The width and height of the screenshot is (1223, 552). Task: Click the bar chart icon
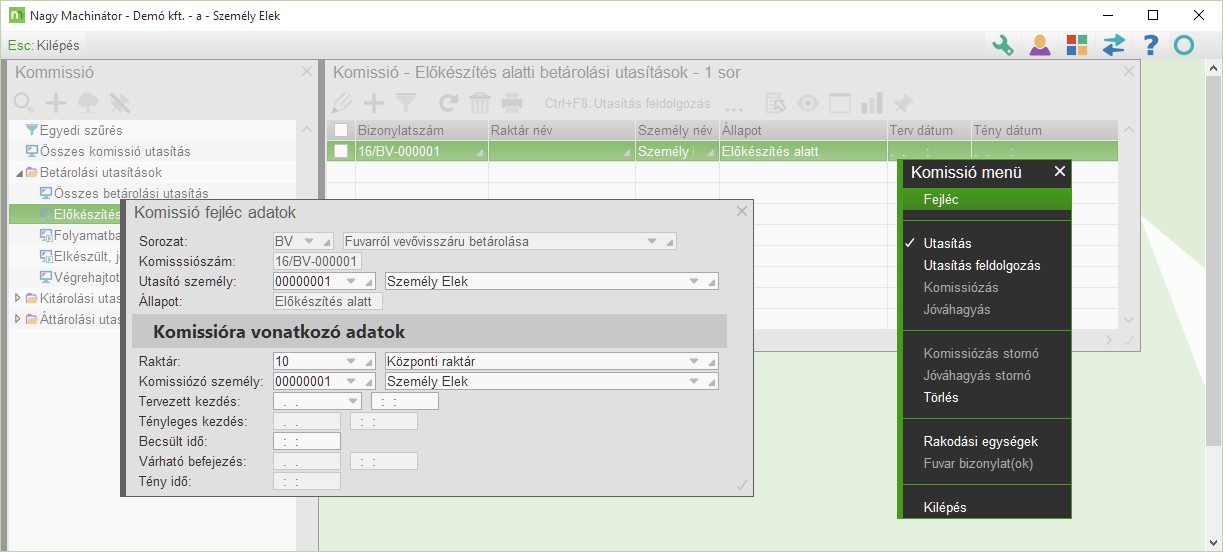point(872,102)
